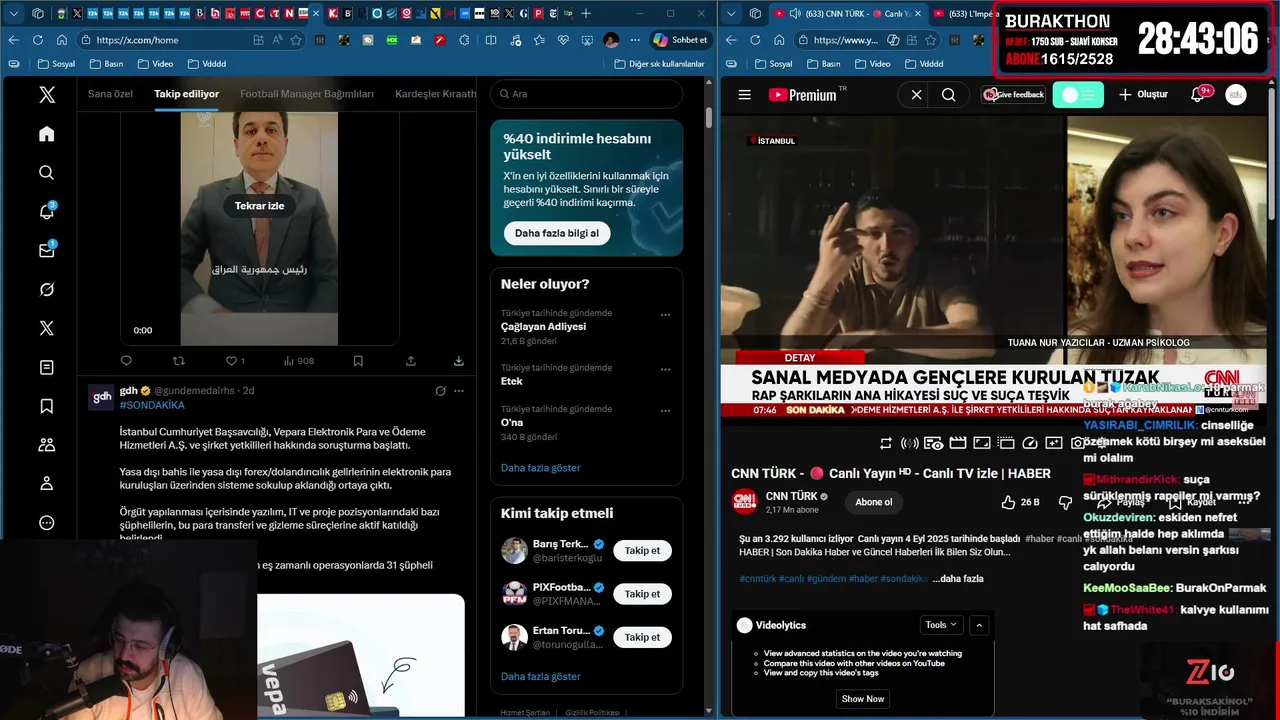Switch to Sana özel timeline tab
Image resolution: width=1280 pixels, height=720 pixels.
(x=110, y=94)
